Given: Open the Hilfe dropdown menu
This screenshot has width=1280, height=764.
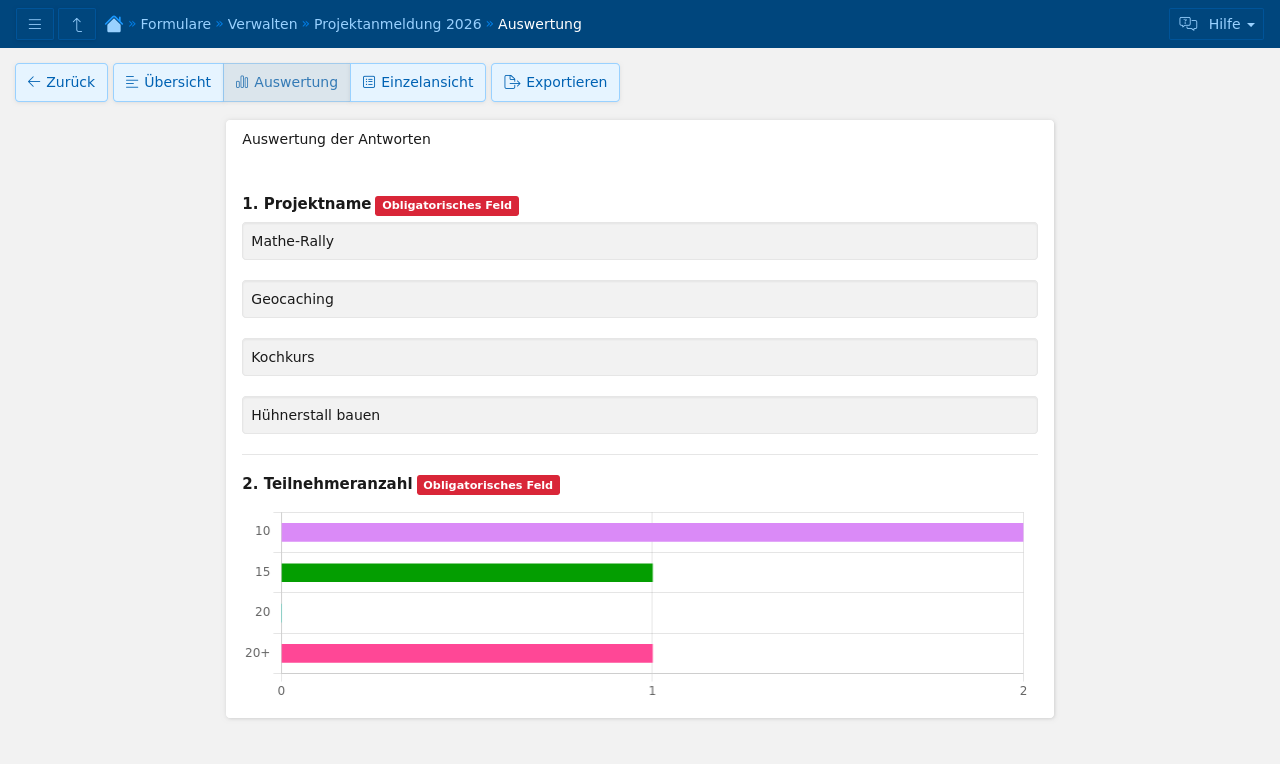Looking at the screenshot, I should (x=1216, y=24).
